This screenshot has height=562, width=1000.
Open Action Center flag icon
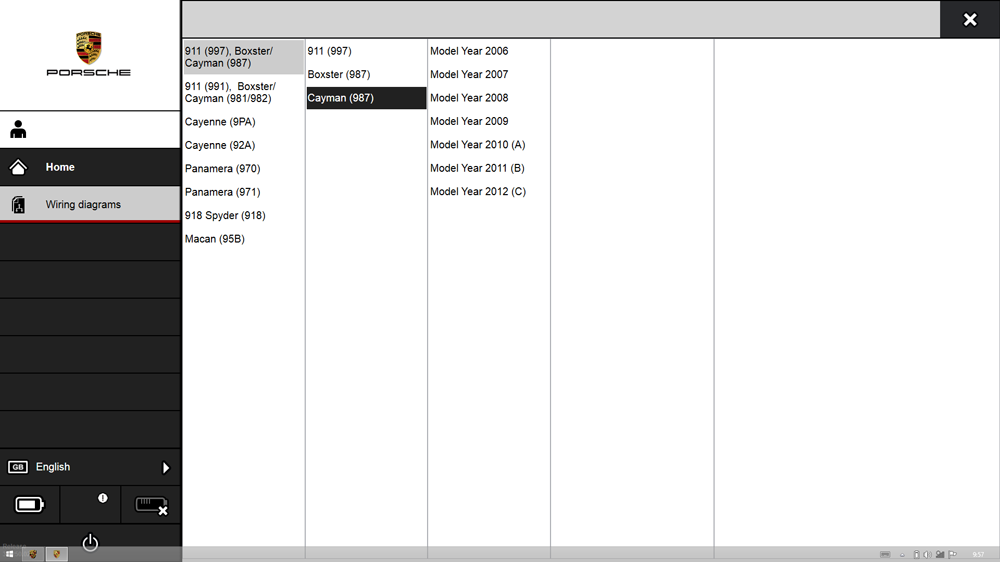[x=953, y=554]
